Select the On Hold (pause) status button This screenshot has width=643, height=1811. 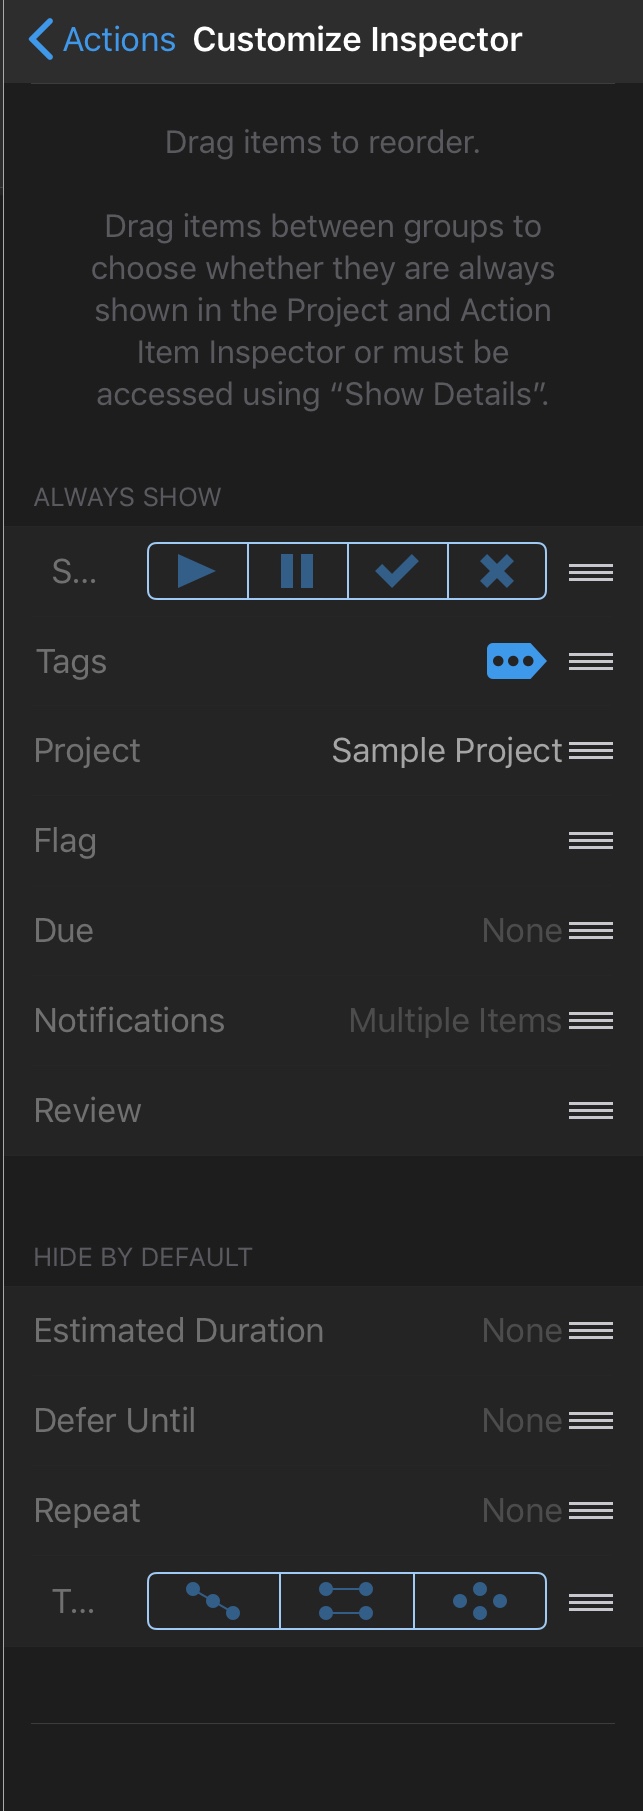click(x=297, y=571)
